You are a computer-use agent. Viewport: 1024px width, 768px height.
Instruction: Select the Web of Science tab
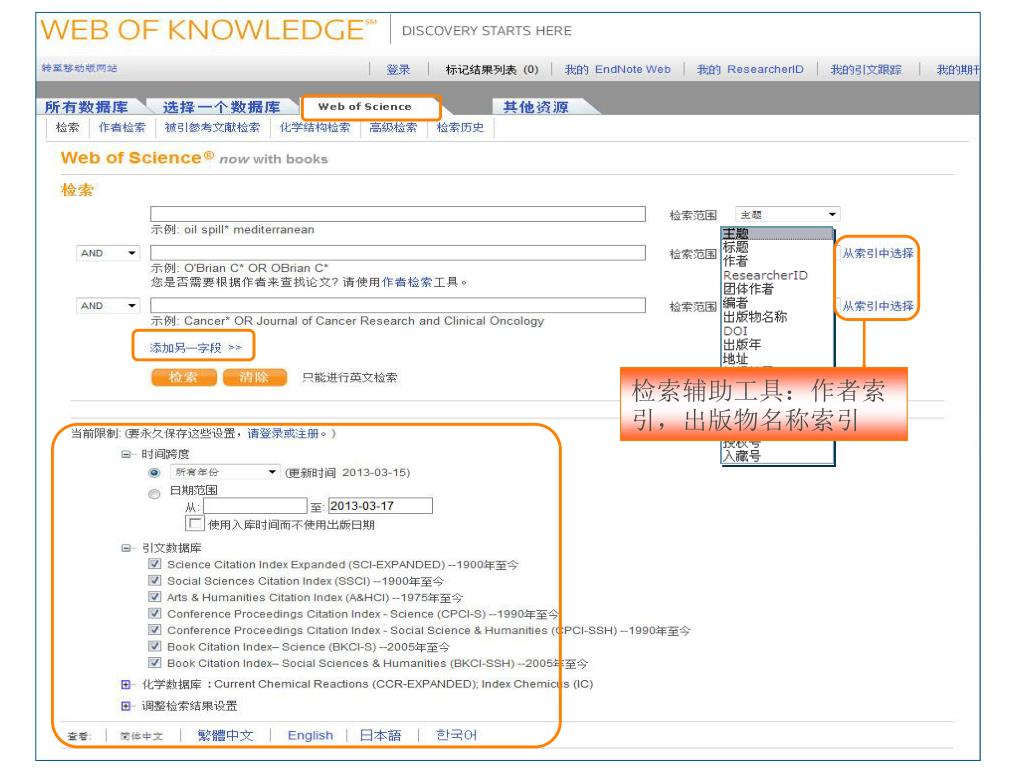364,106
